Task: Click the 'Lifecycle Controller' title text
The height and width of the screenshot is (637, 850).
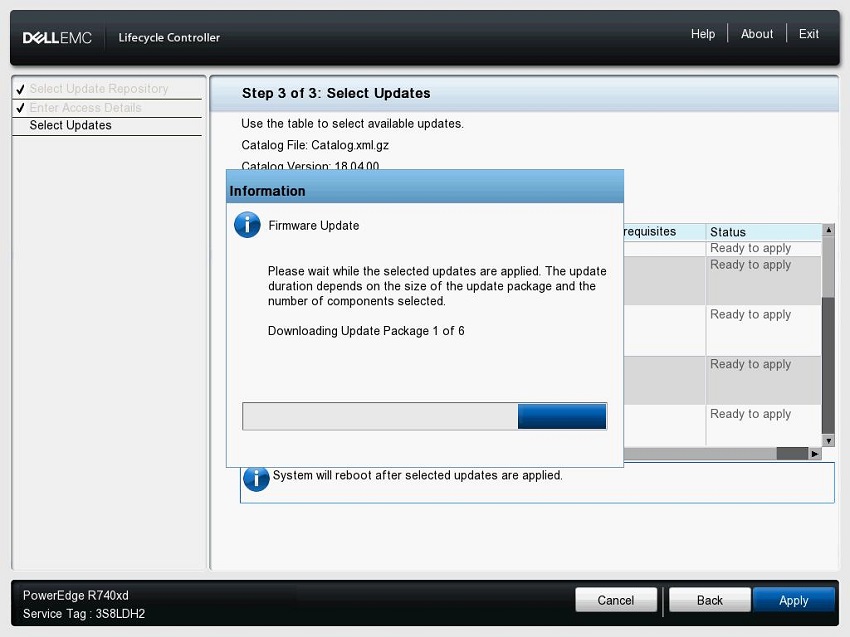Action: click(x=169, y=37)
